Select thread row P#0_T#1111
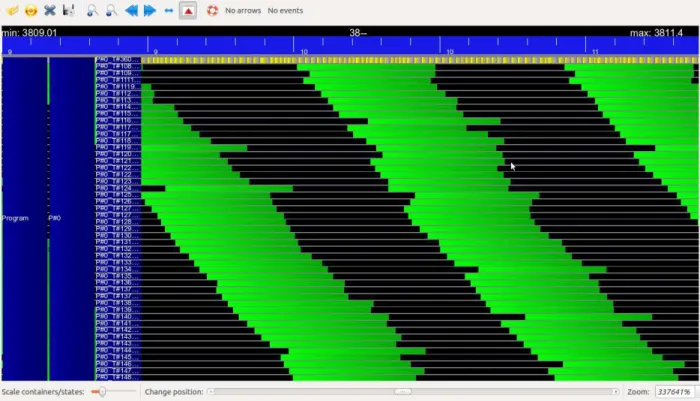 (x=117, y=79)
